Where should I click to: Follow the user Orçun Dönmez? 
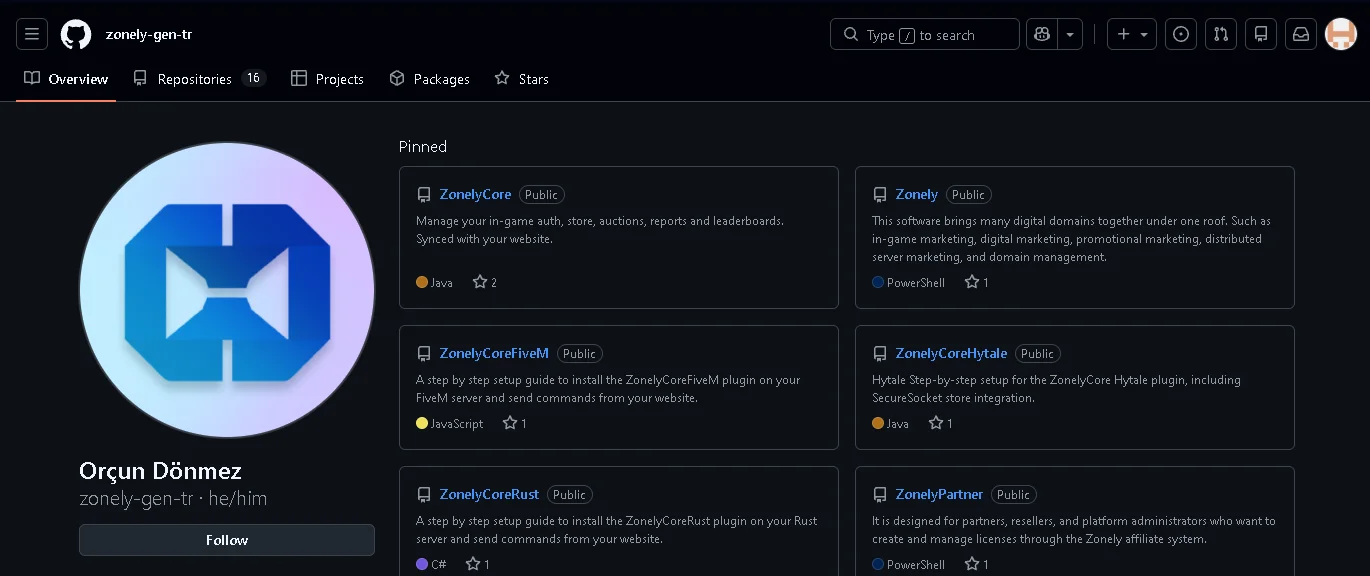227,540
